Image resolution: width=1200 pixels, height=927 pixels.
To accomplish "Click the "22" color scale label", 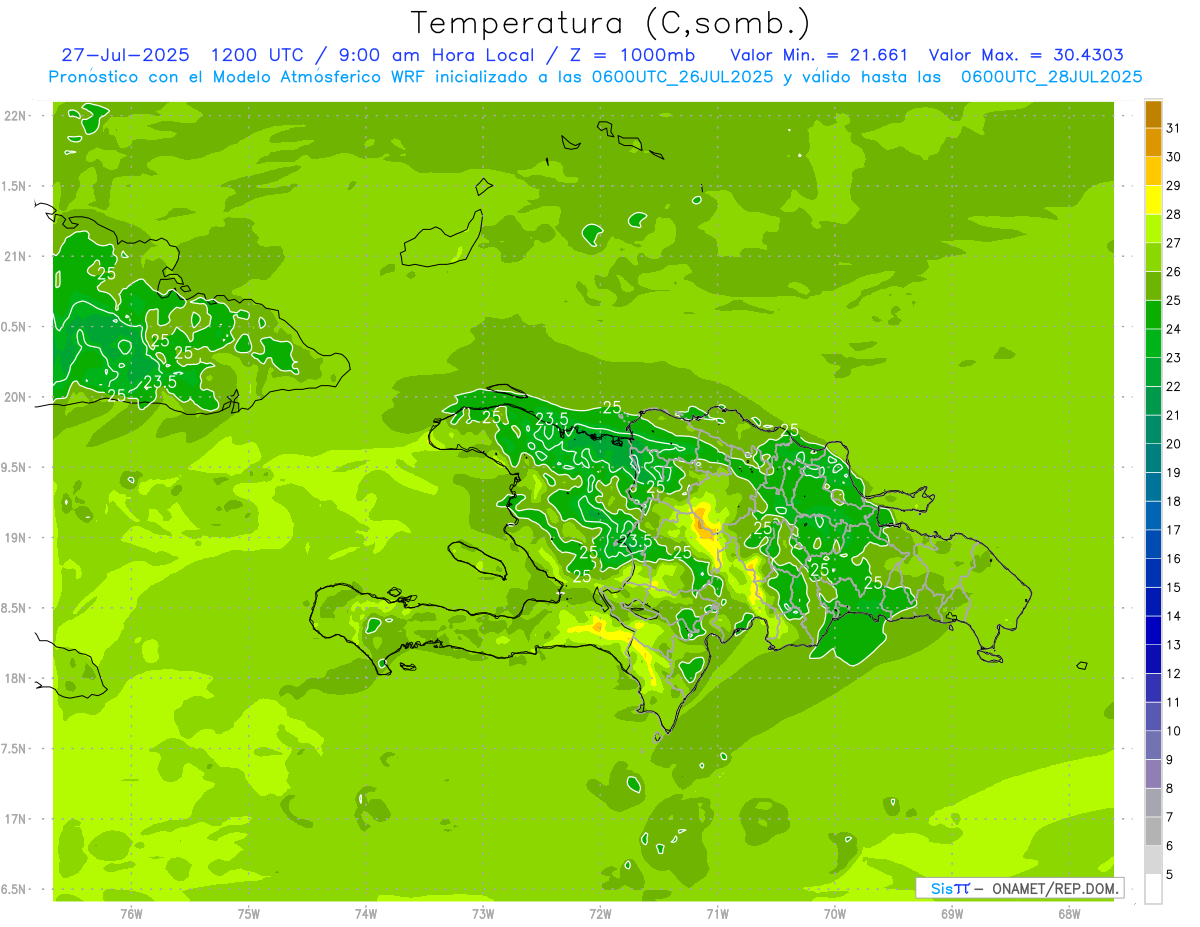I will 1174,386.
